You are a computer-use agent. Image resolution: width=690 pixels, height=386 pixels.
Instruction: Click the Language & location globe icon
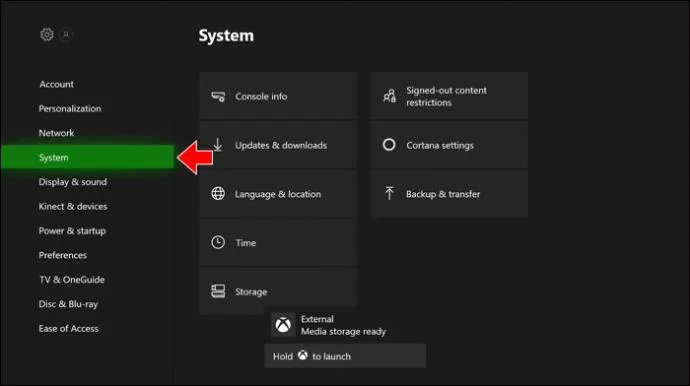(218, 194)
